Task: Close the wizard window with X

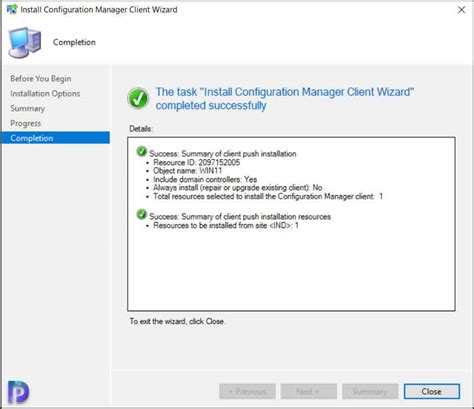Action: click(x=461, y=10)
